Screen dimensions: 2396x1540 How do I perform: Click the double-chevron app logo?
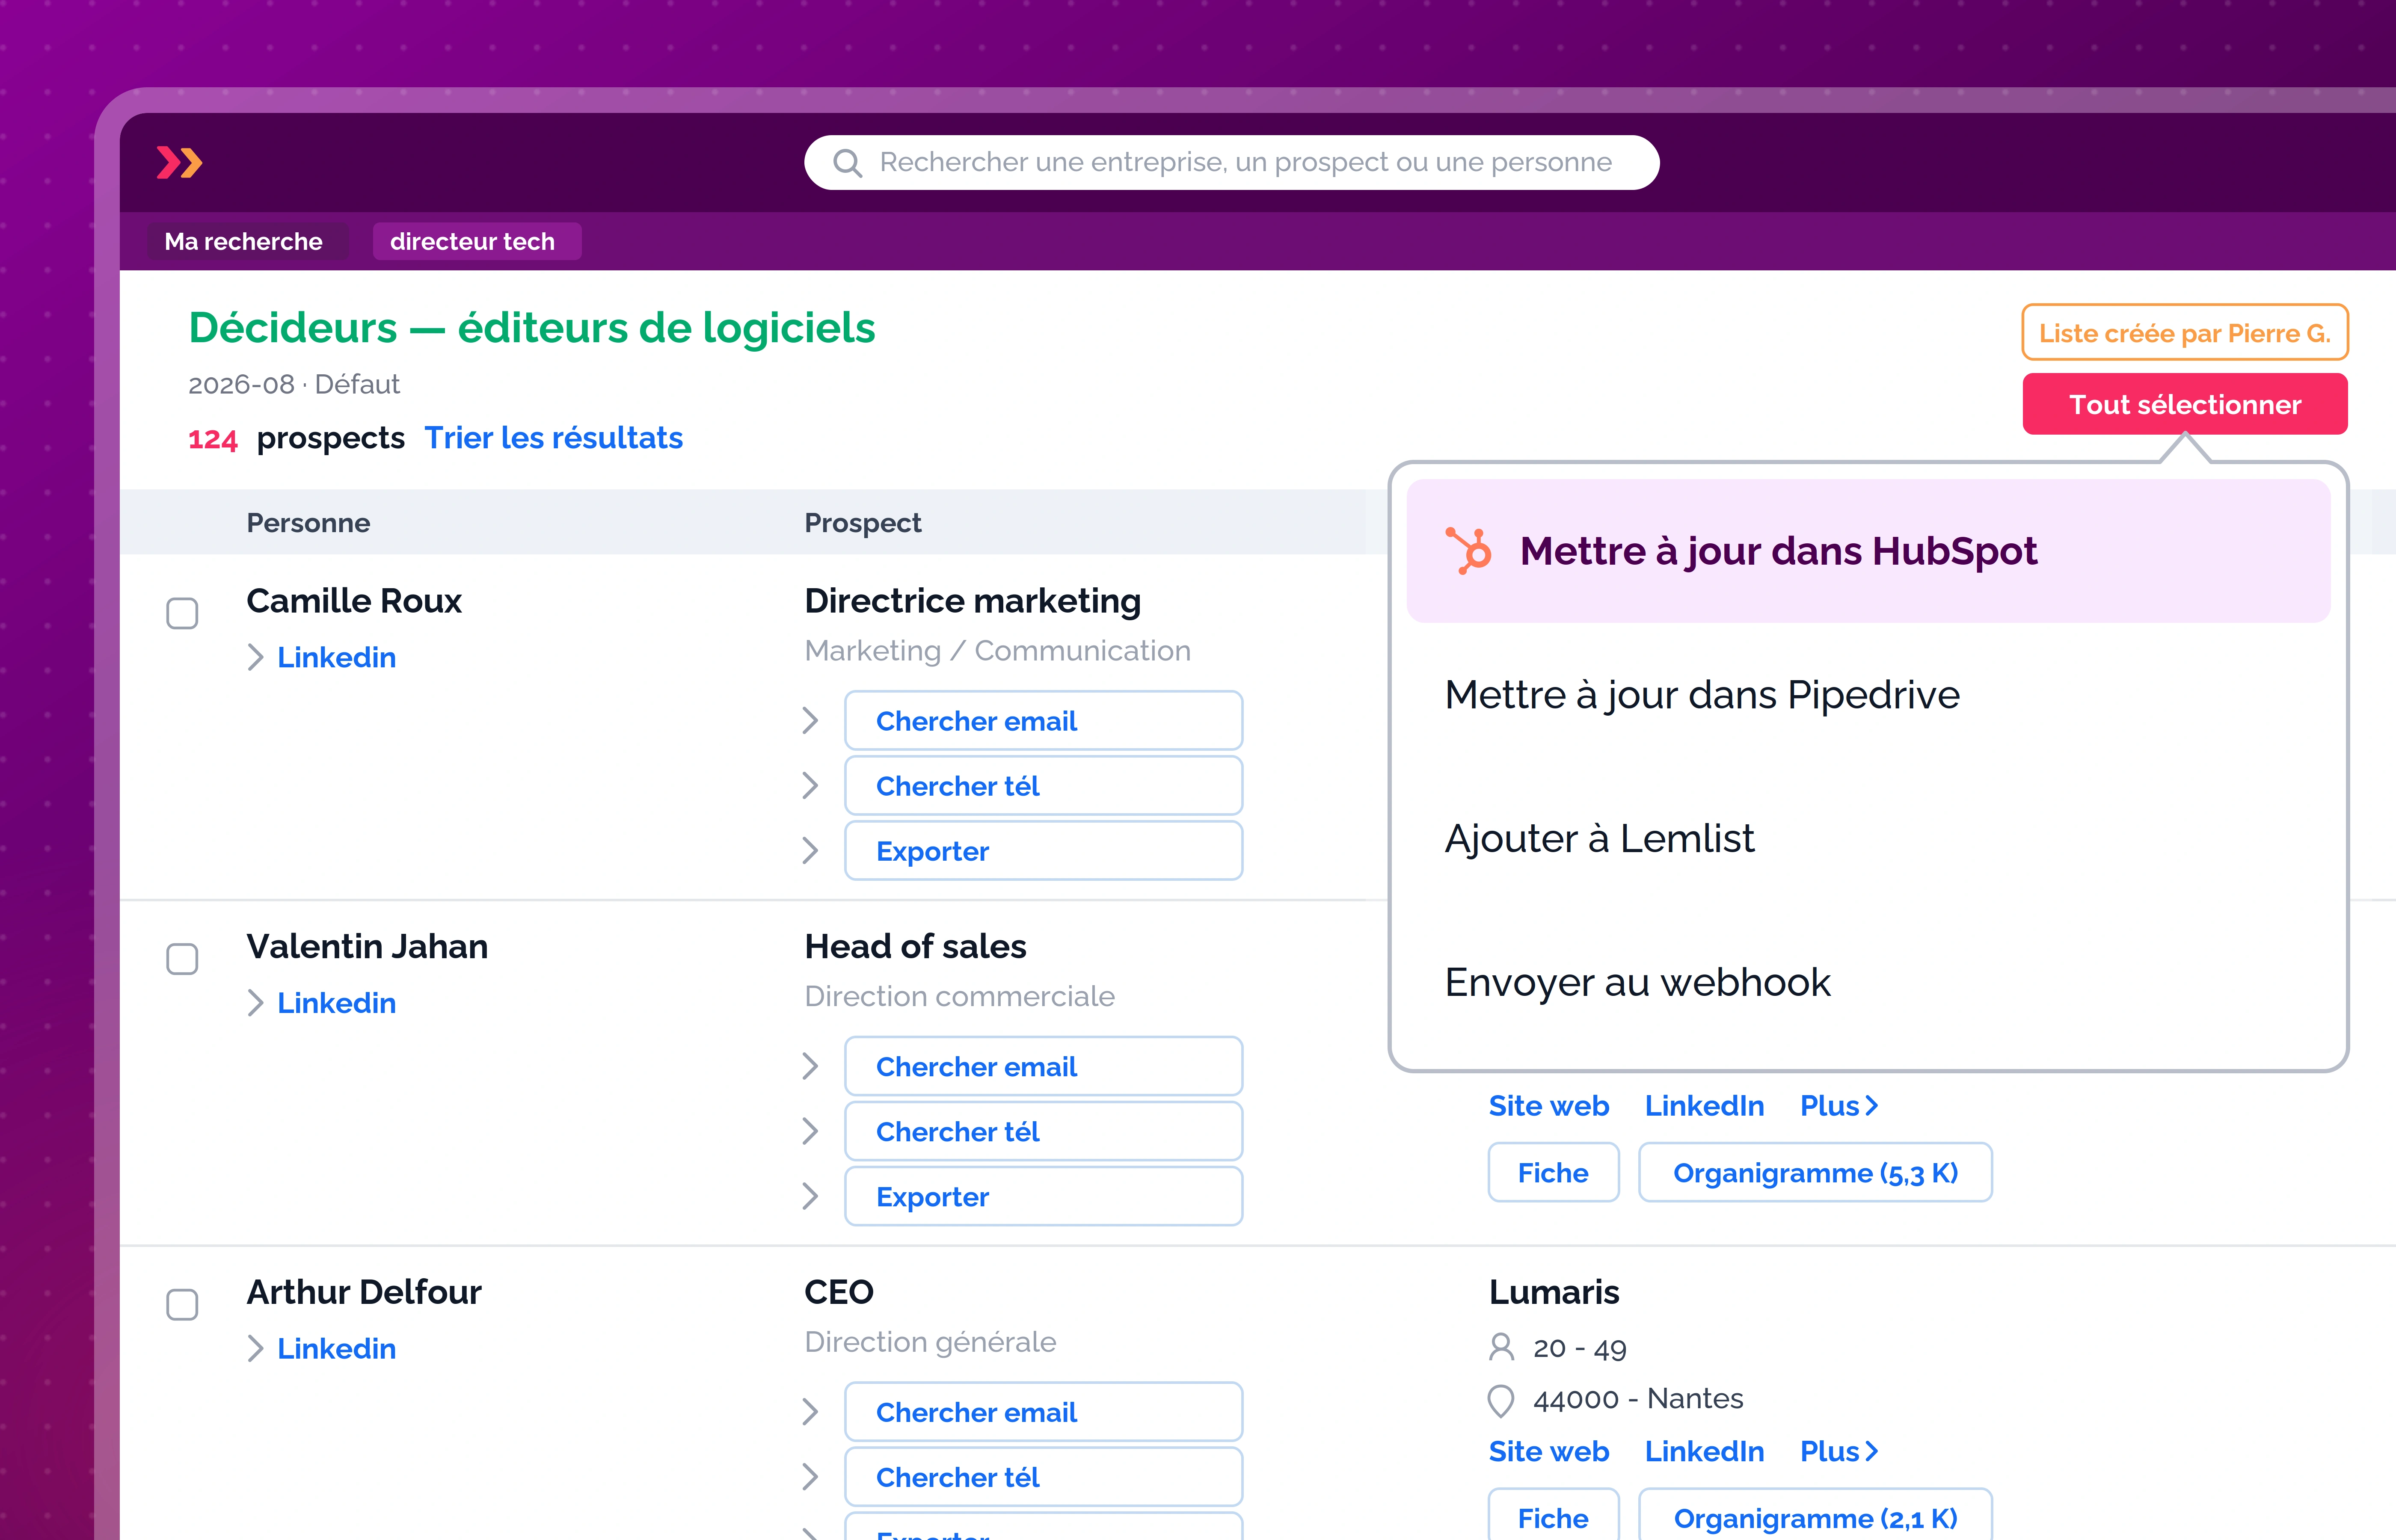[180, 162]
